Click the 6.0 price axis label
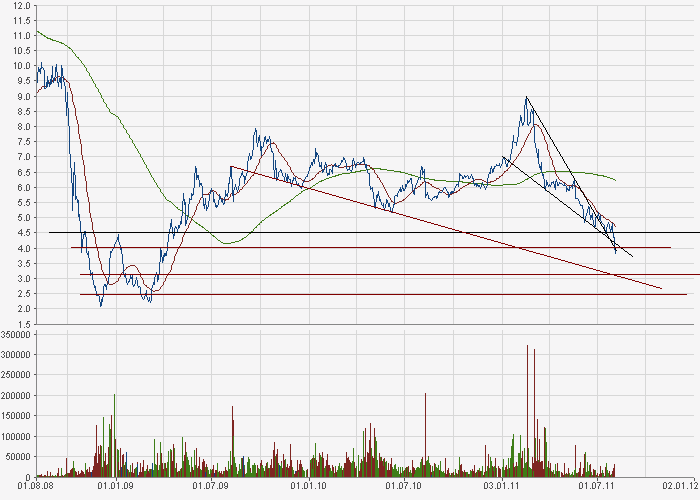 23,188
